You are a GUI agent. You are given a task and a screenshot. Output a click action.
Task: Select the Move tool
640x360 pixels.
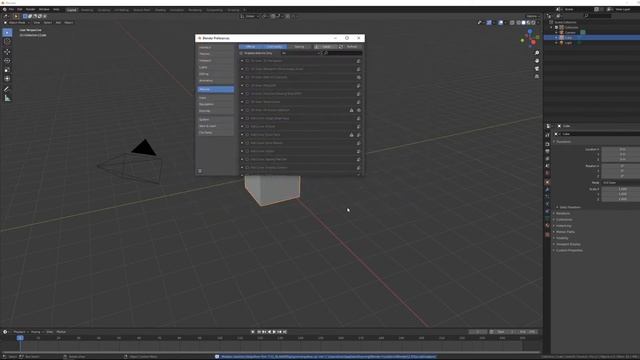[x=7, y=52]
